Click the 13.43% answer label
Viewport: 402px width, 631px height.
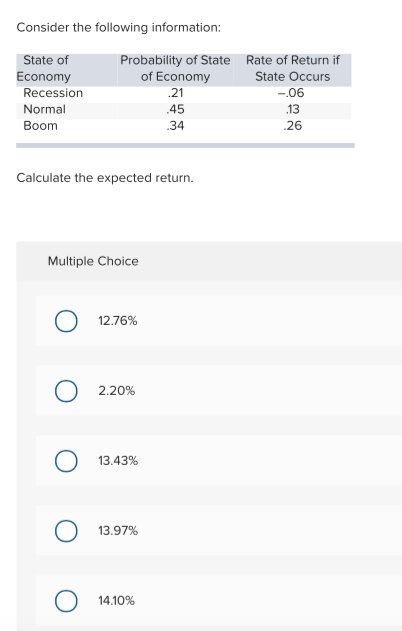tap(118, 461)
